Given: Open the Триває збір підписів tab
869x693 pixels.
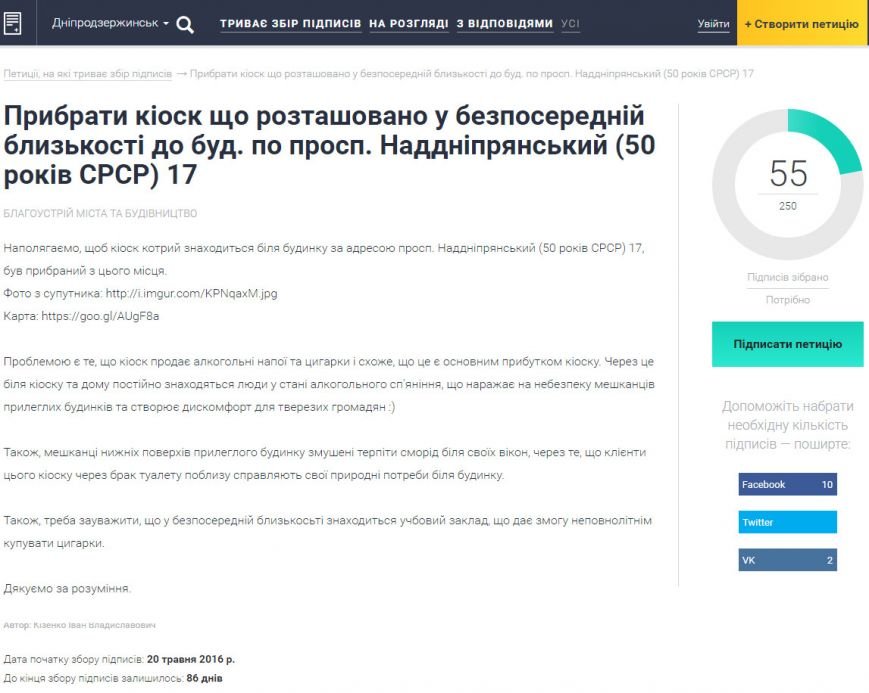Looking at the screenshot, I should point(290,24).
